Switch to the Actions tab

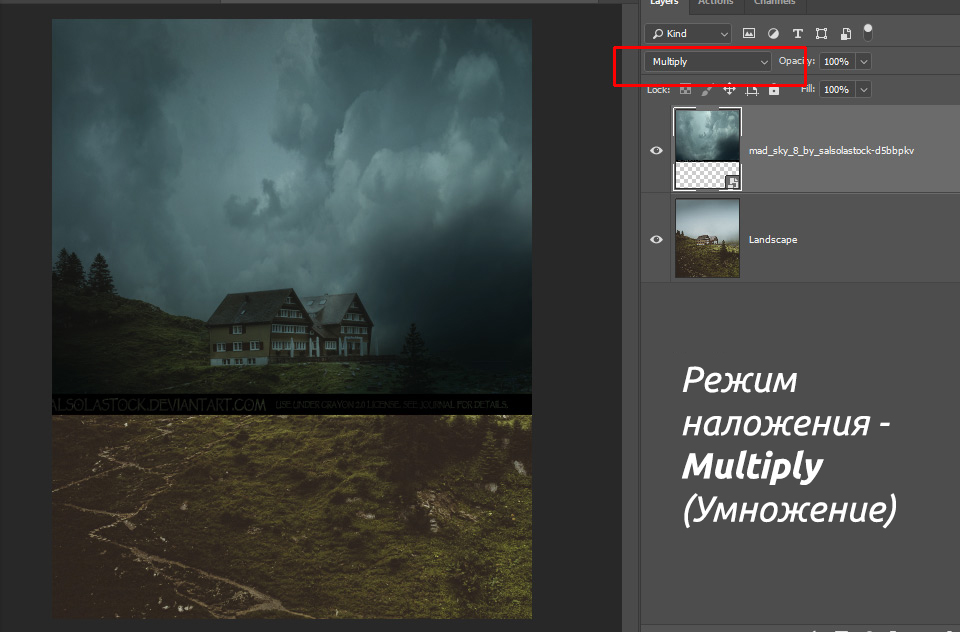tap(716, 4)
